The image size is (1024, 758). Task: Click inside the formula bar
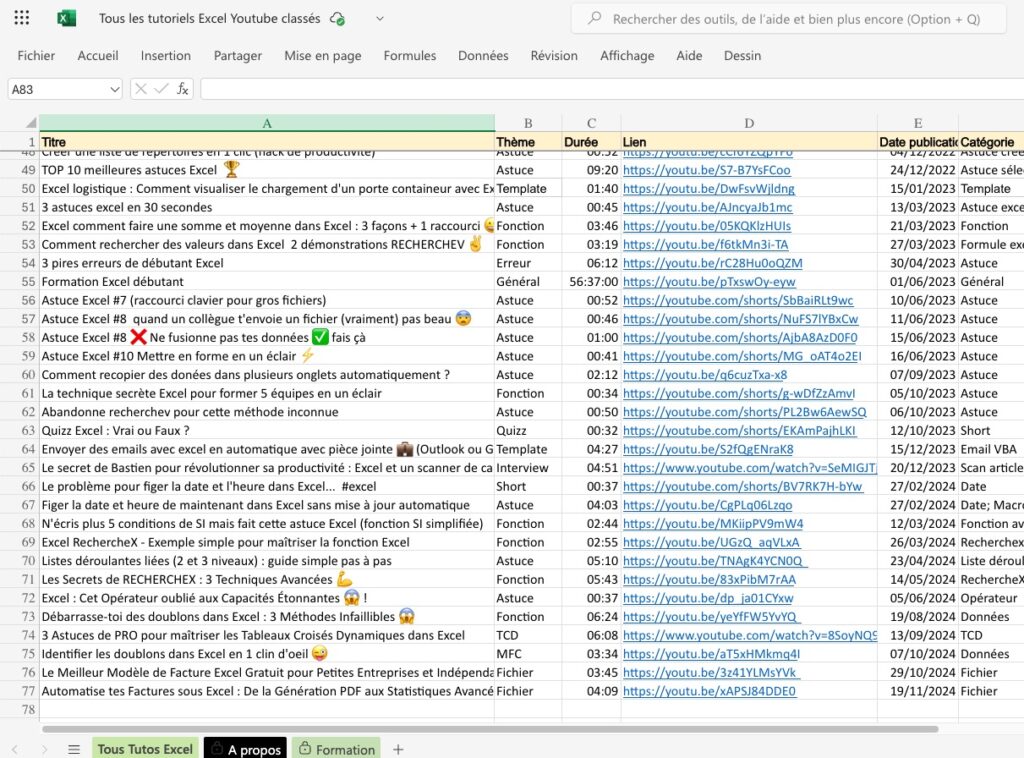[612, 89]
